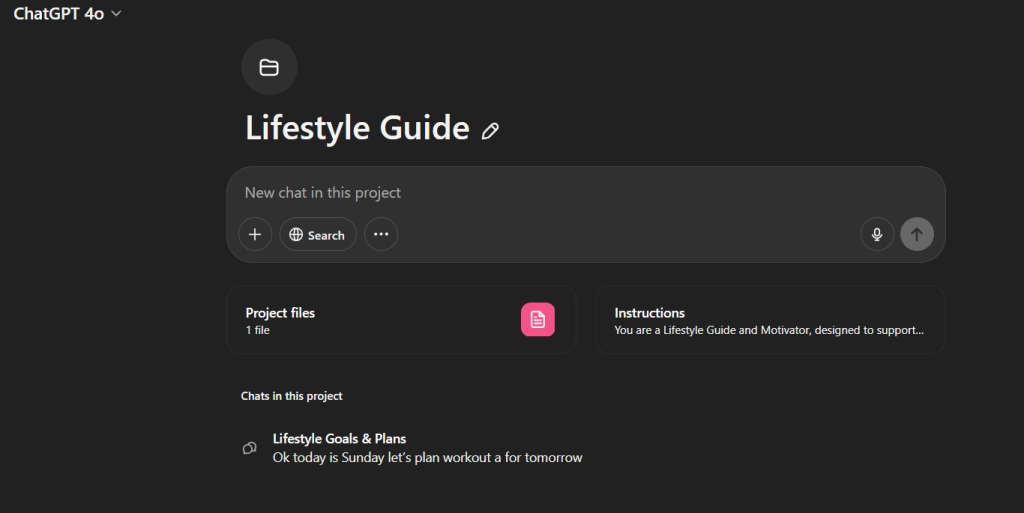Click the 1 file count text

click(x=257, y=330)
